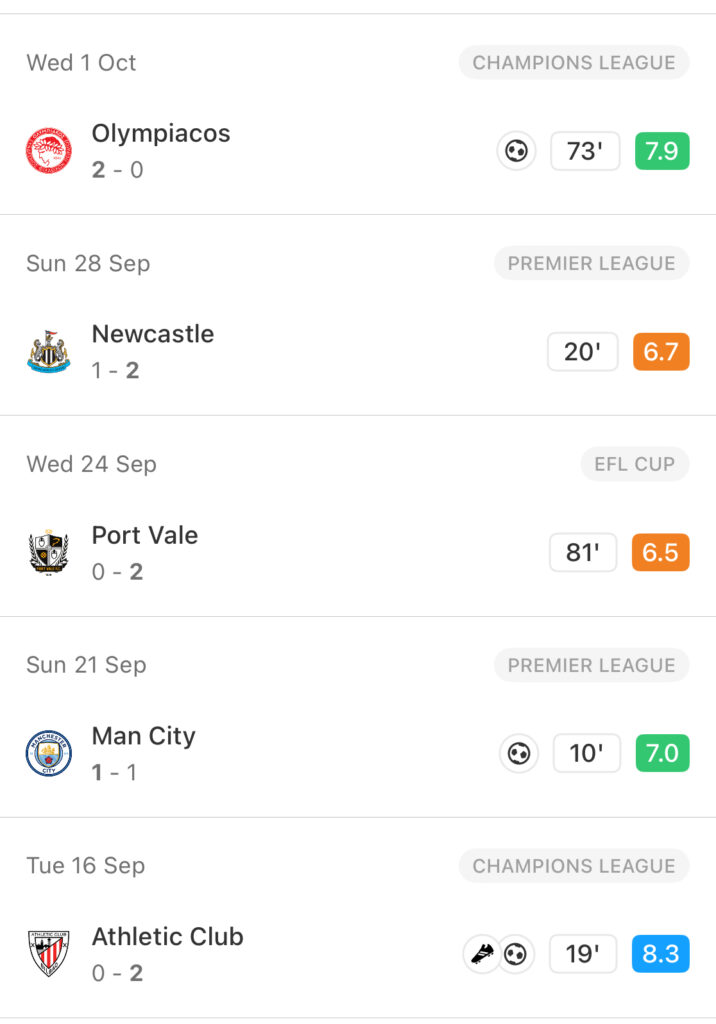Click the assist boot icon for Athletic Club
This screenshot has height=1024, width=716.
(x=482, y=954)
